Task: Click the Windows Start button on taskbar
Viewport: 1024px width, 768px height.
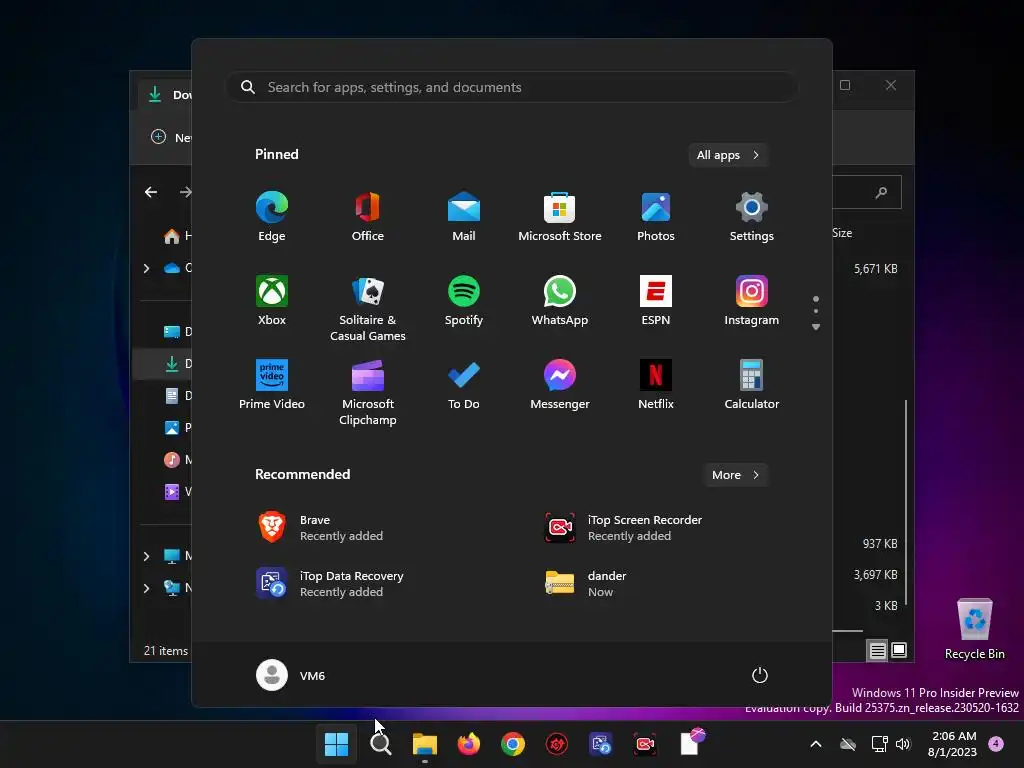Action: tap(336, 744)
